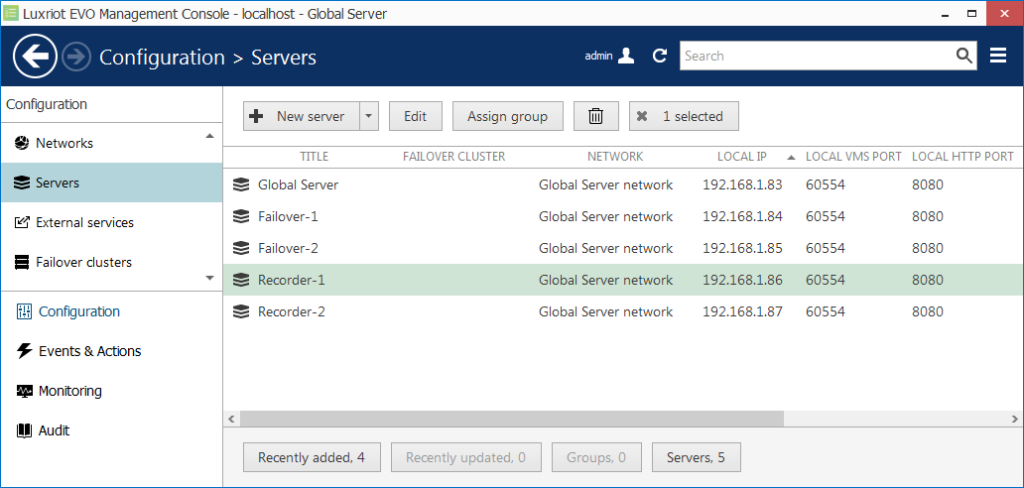
Task: Select the Global Server title text
Action: [298, 185]
